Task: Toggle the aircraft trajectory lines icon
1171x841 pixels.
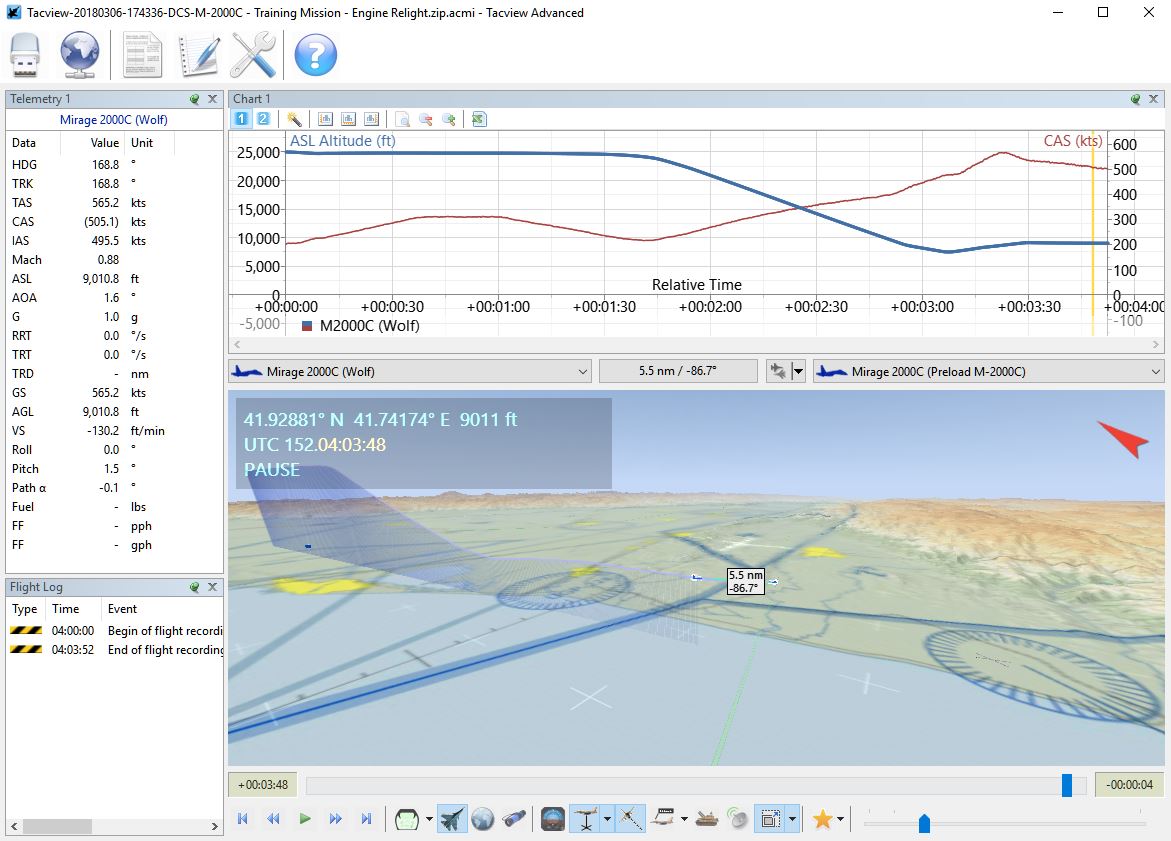Action: (x=631, y=819)
